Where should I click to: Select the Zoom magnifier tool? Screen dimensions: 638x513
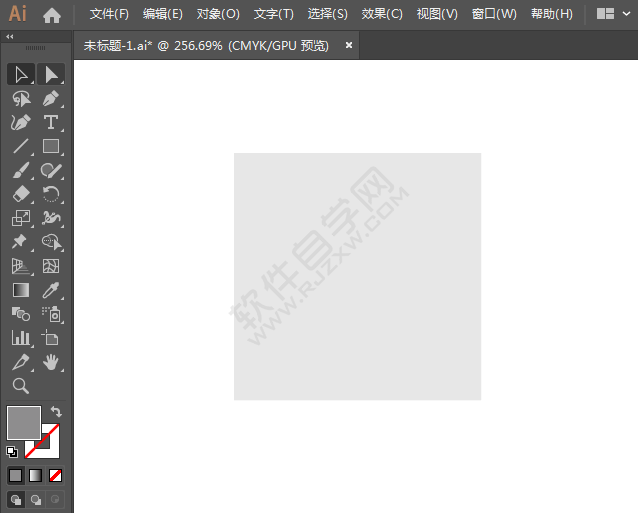[21, 386]
